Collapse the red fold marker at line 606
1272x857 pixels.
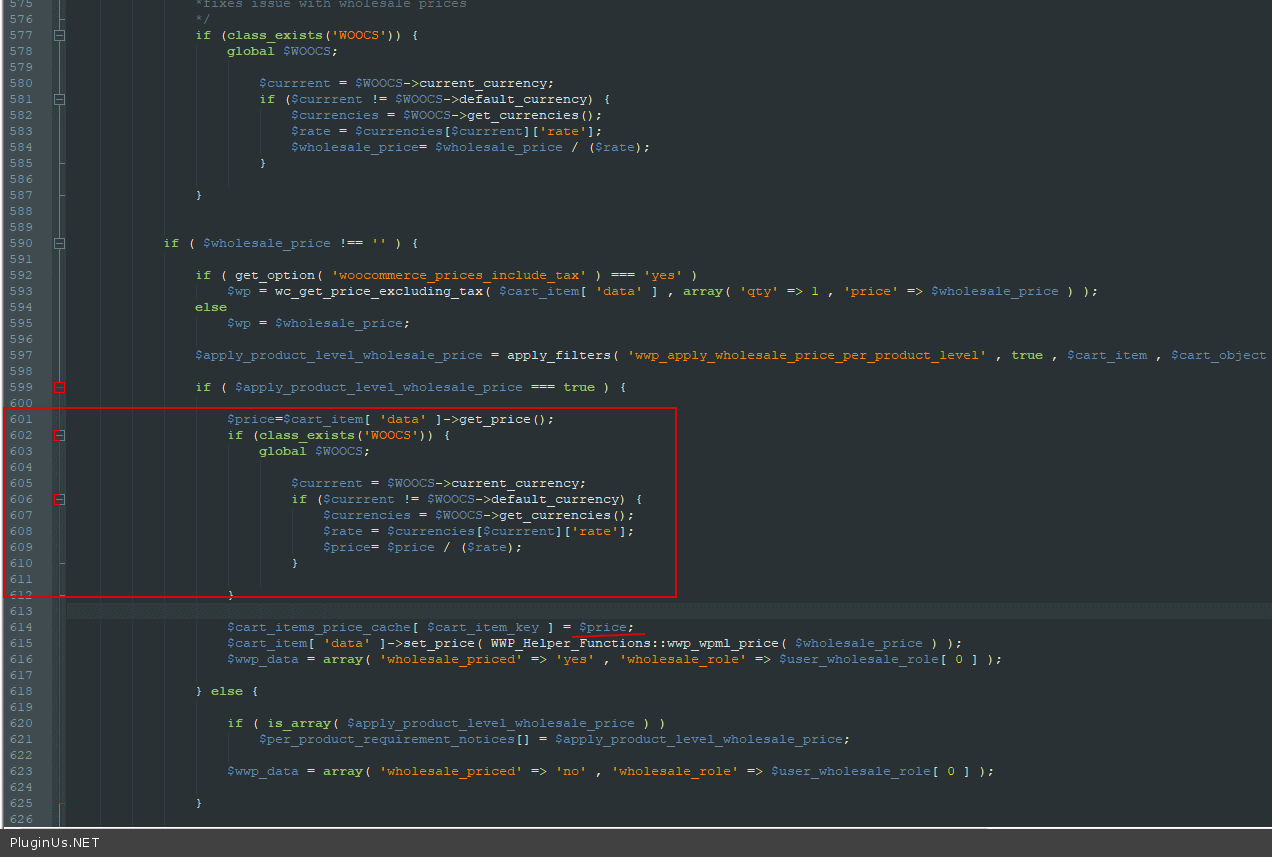point(60,499)
